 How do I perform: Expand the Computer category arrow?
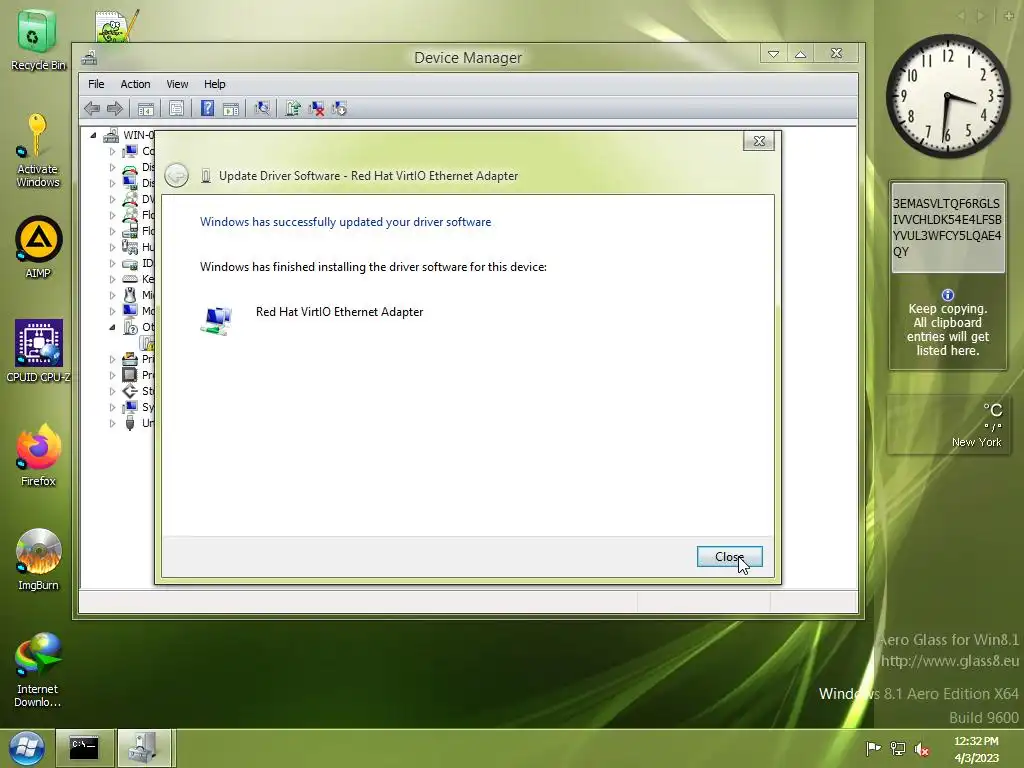click(112, 151)
